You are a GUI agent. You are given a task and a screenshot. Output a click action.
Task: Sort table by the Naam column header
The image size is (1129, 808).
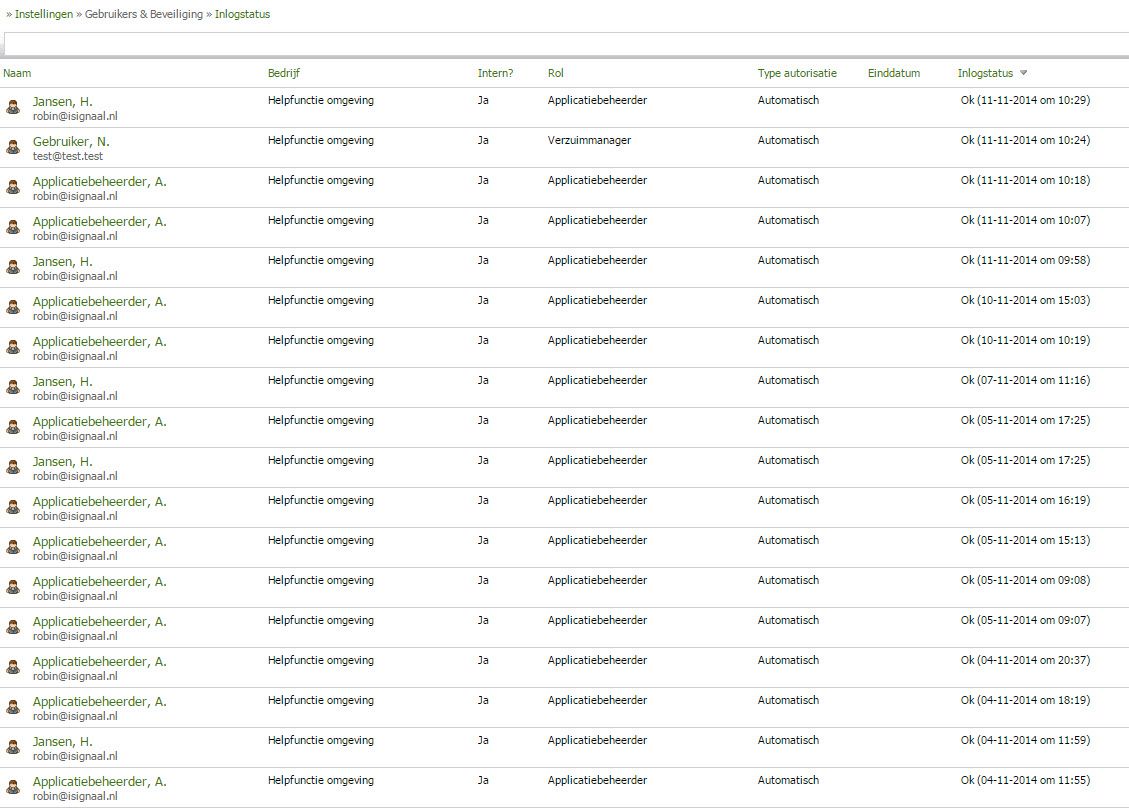tap(17, 73)
